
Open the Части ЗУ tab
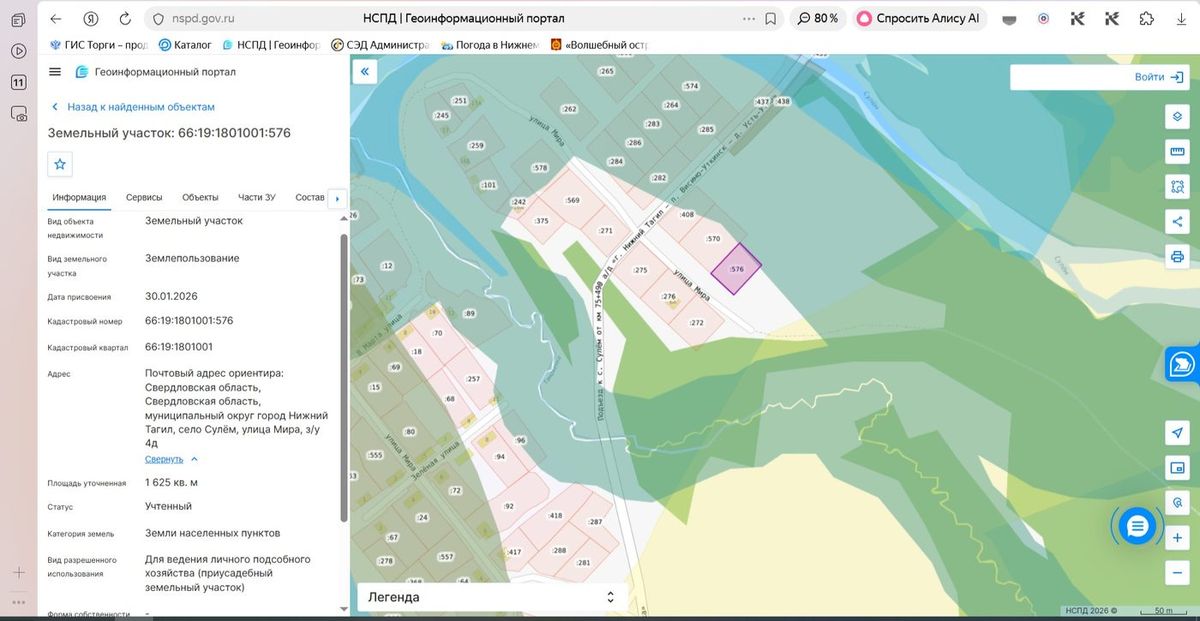click(x=257, y=198)
